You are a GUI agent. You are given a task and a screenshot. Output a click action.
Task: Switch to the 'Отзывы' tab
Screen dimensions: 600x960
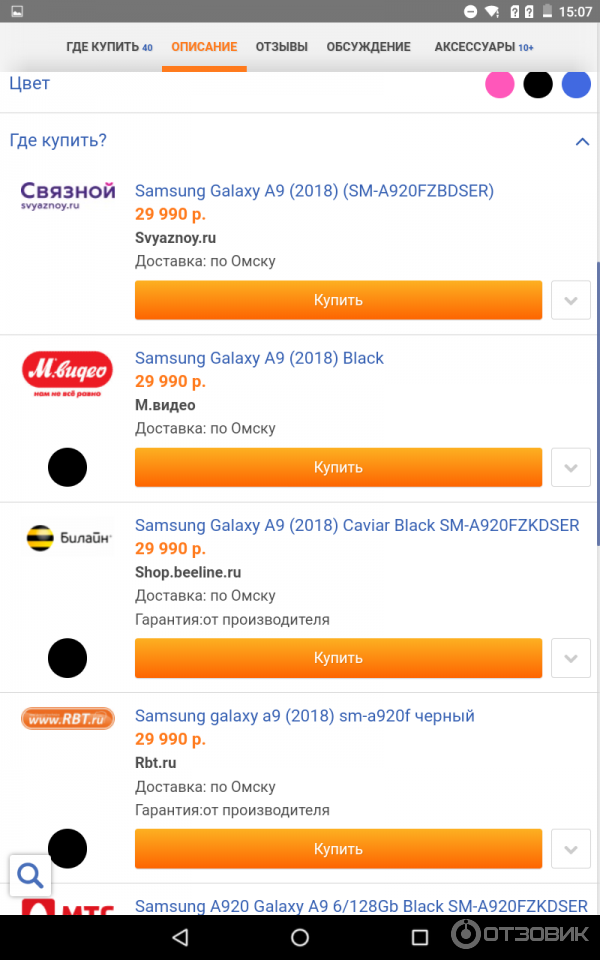point(281,47)
